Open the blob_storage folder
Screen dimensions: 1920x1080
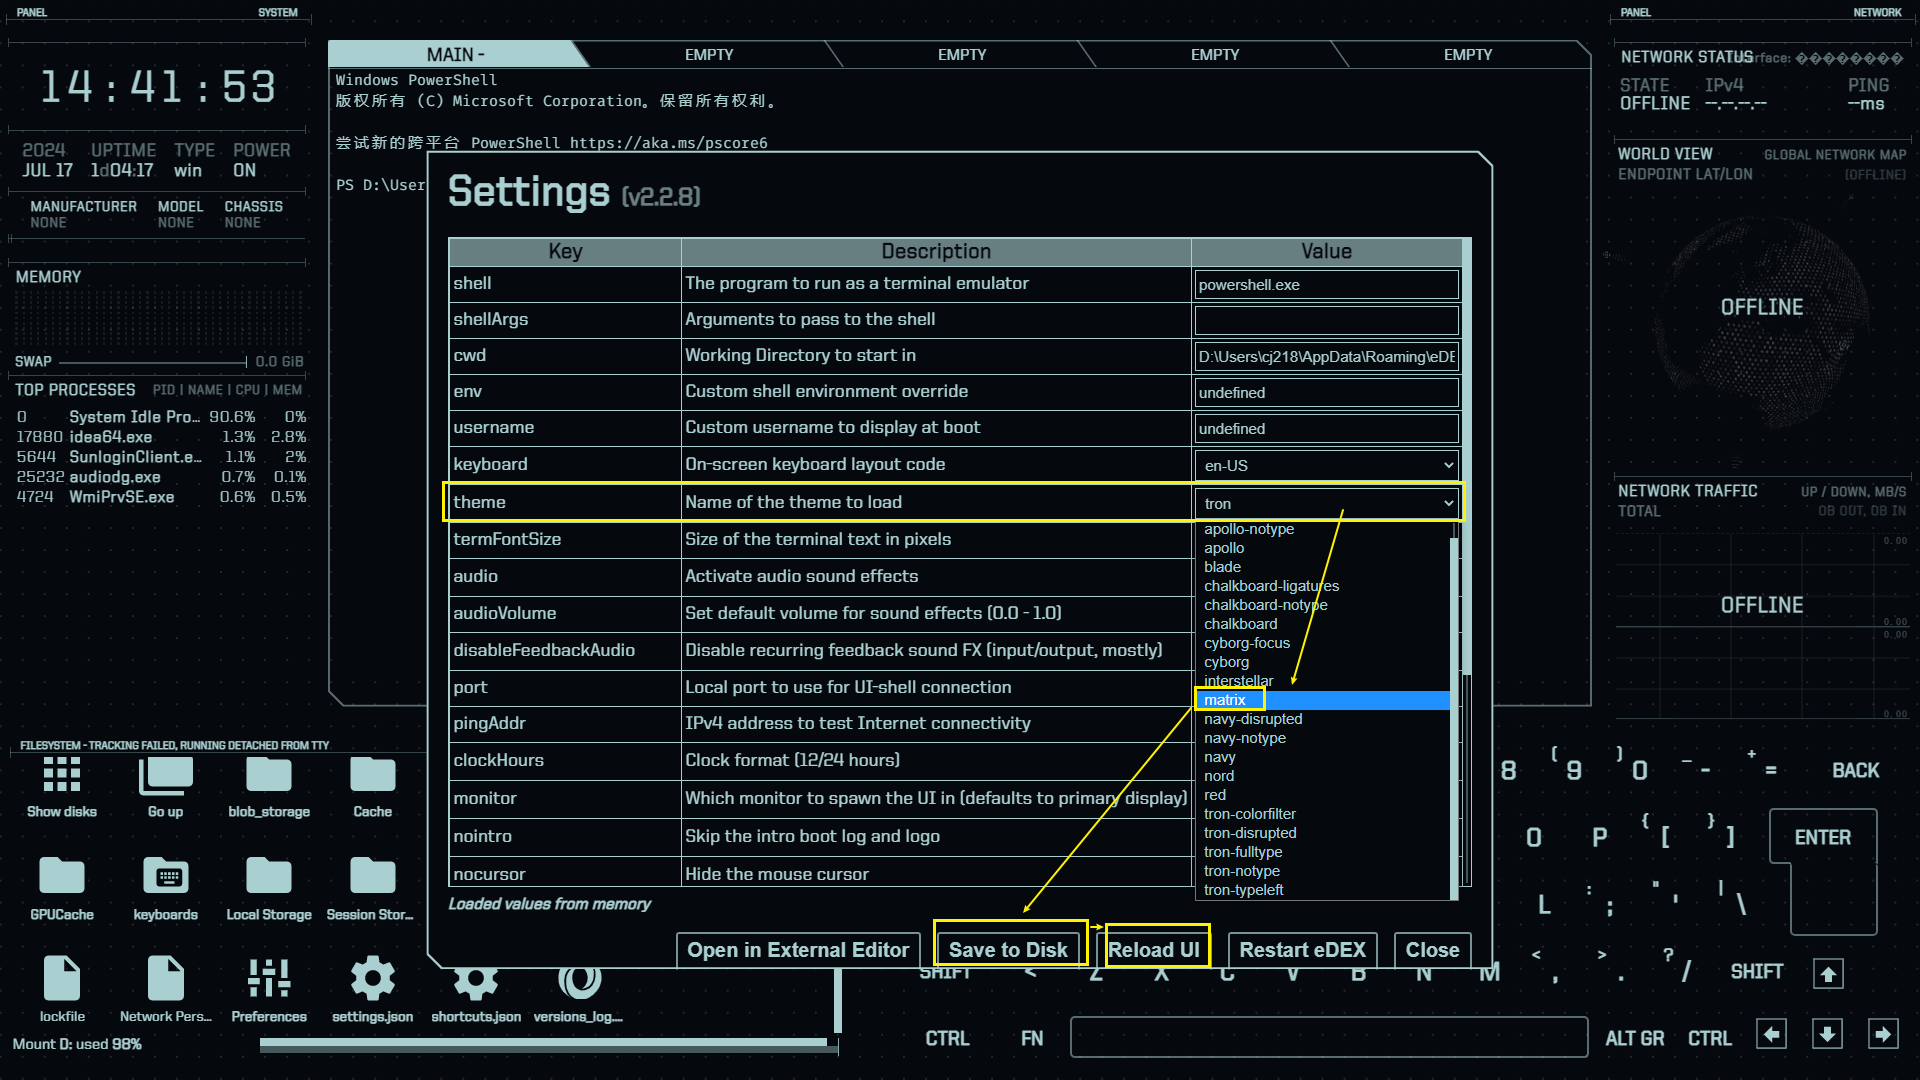(x=268, y=776)
